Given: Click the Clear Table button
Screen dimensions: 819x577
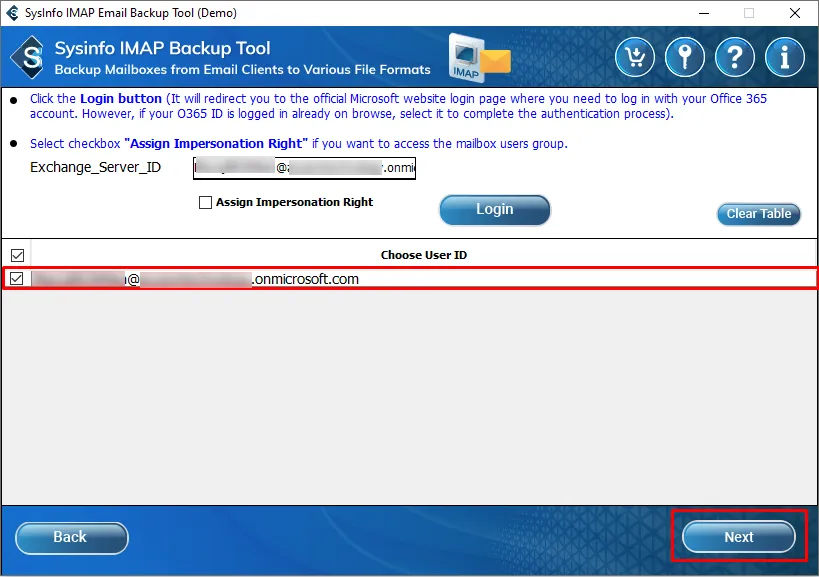Looking at the screenshot, I should point(758,214).
